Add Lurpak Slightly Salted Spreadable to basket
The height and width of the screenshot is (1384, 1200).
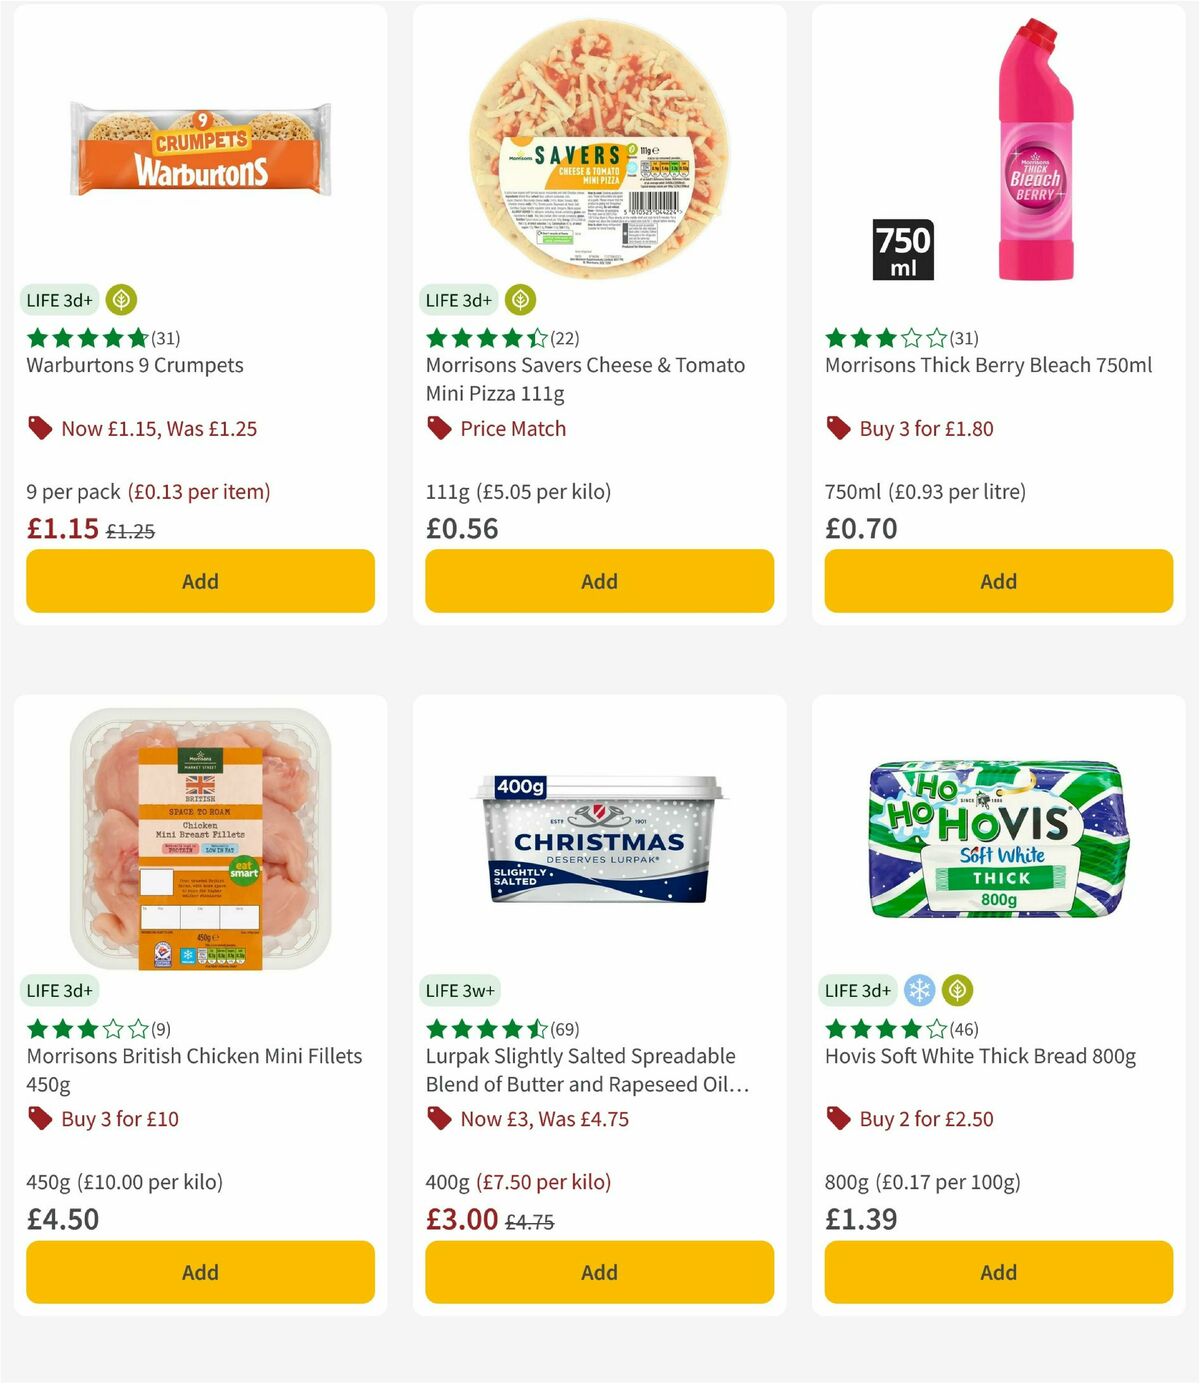(x=598, y=1272)
